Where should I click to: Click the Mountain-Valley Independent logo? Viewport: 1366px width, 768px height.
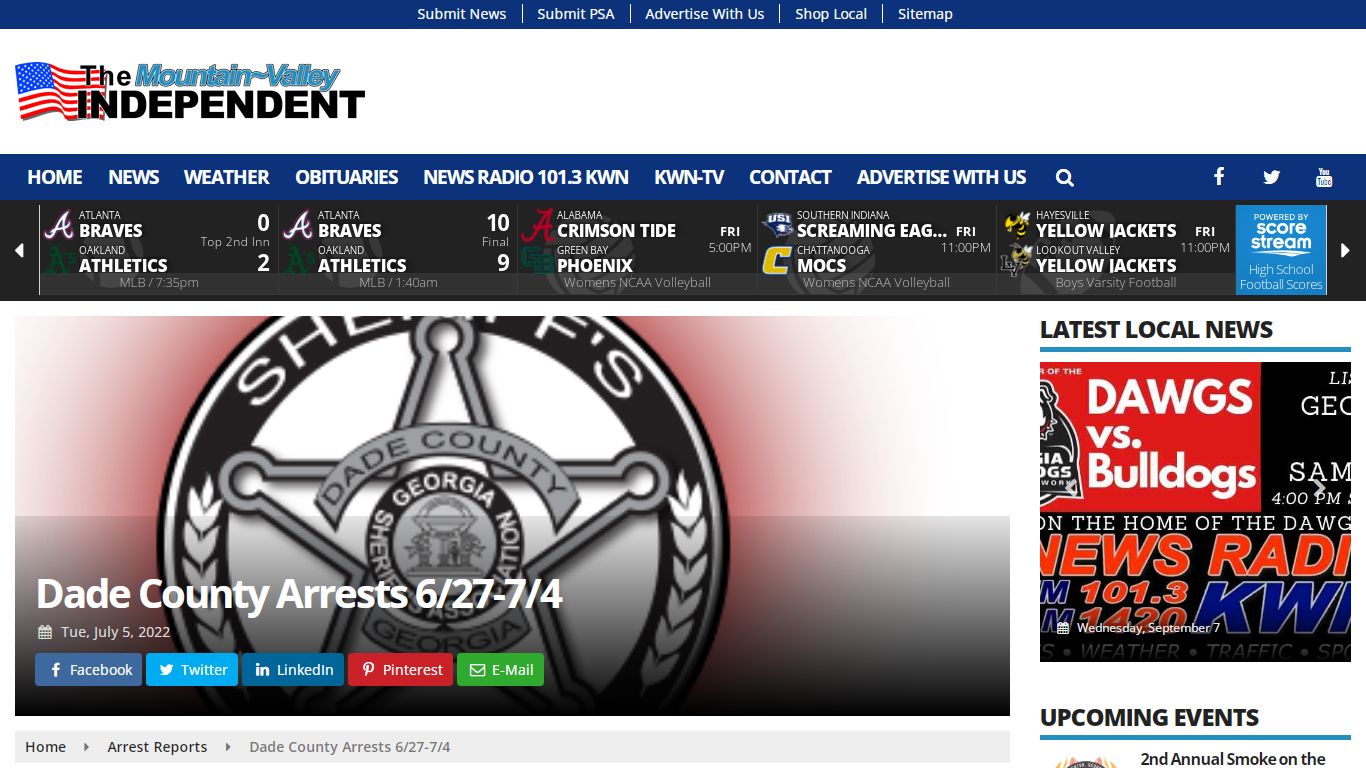tap(190, 91)
